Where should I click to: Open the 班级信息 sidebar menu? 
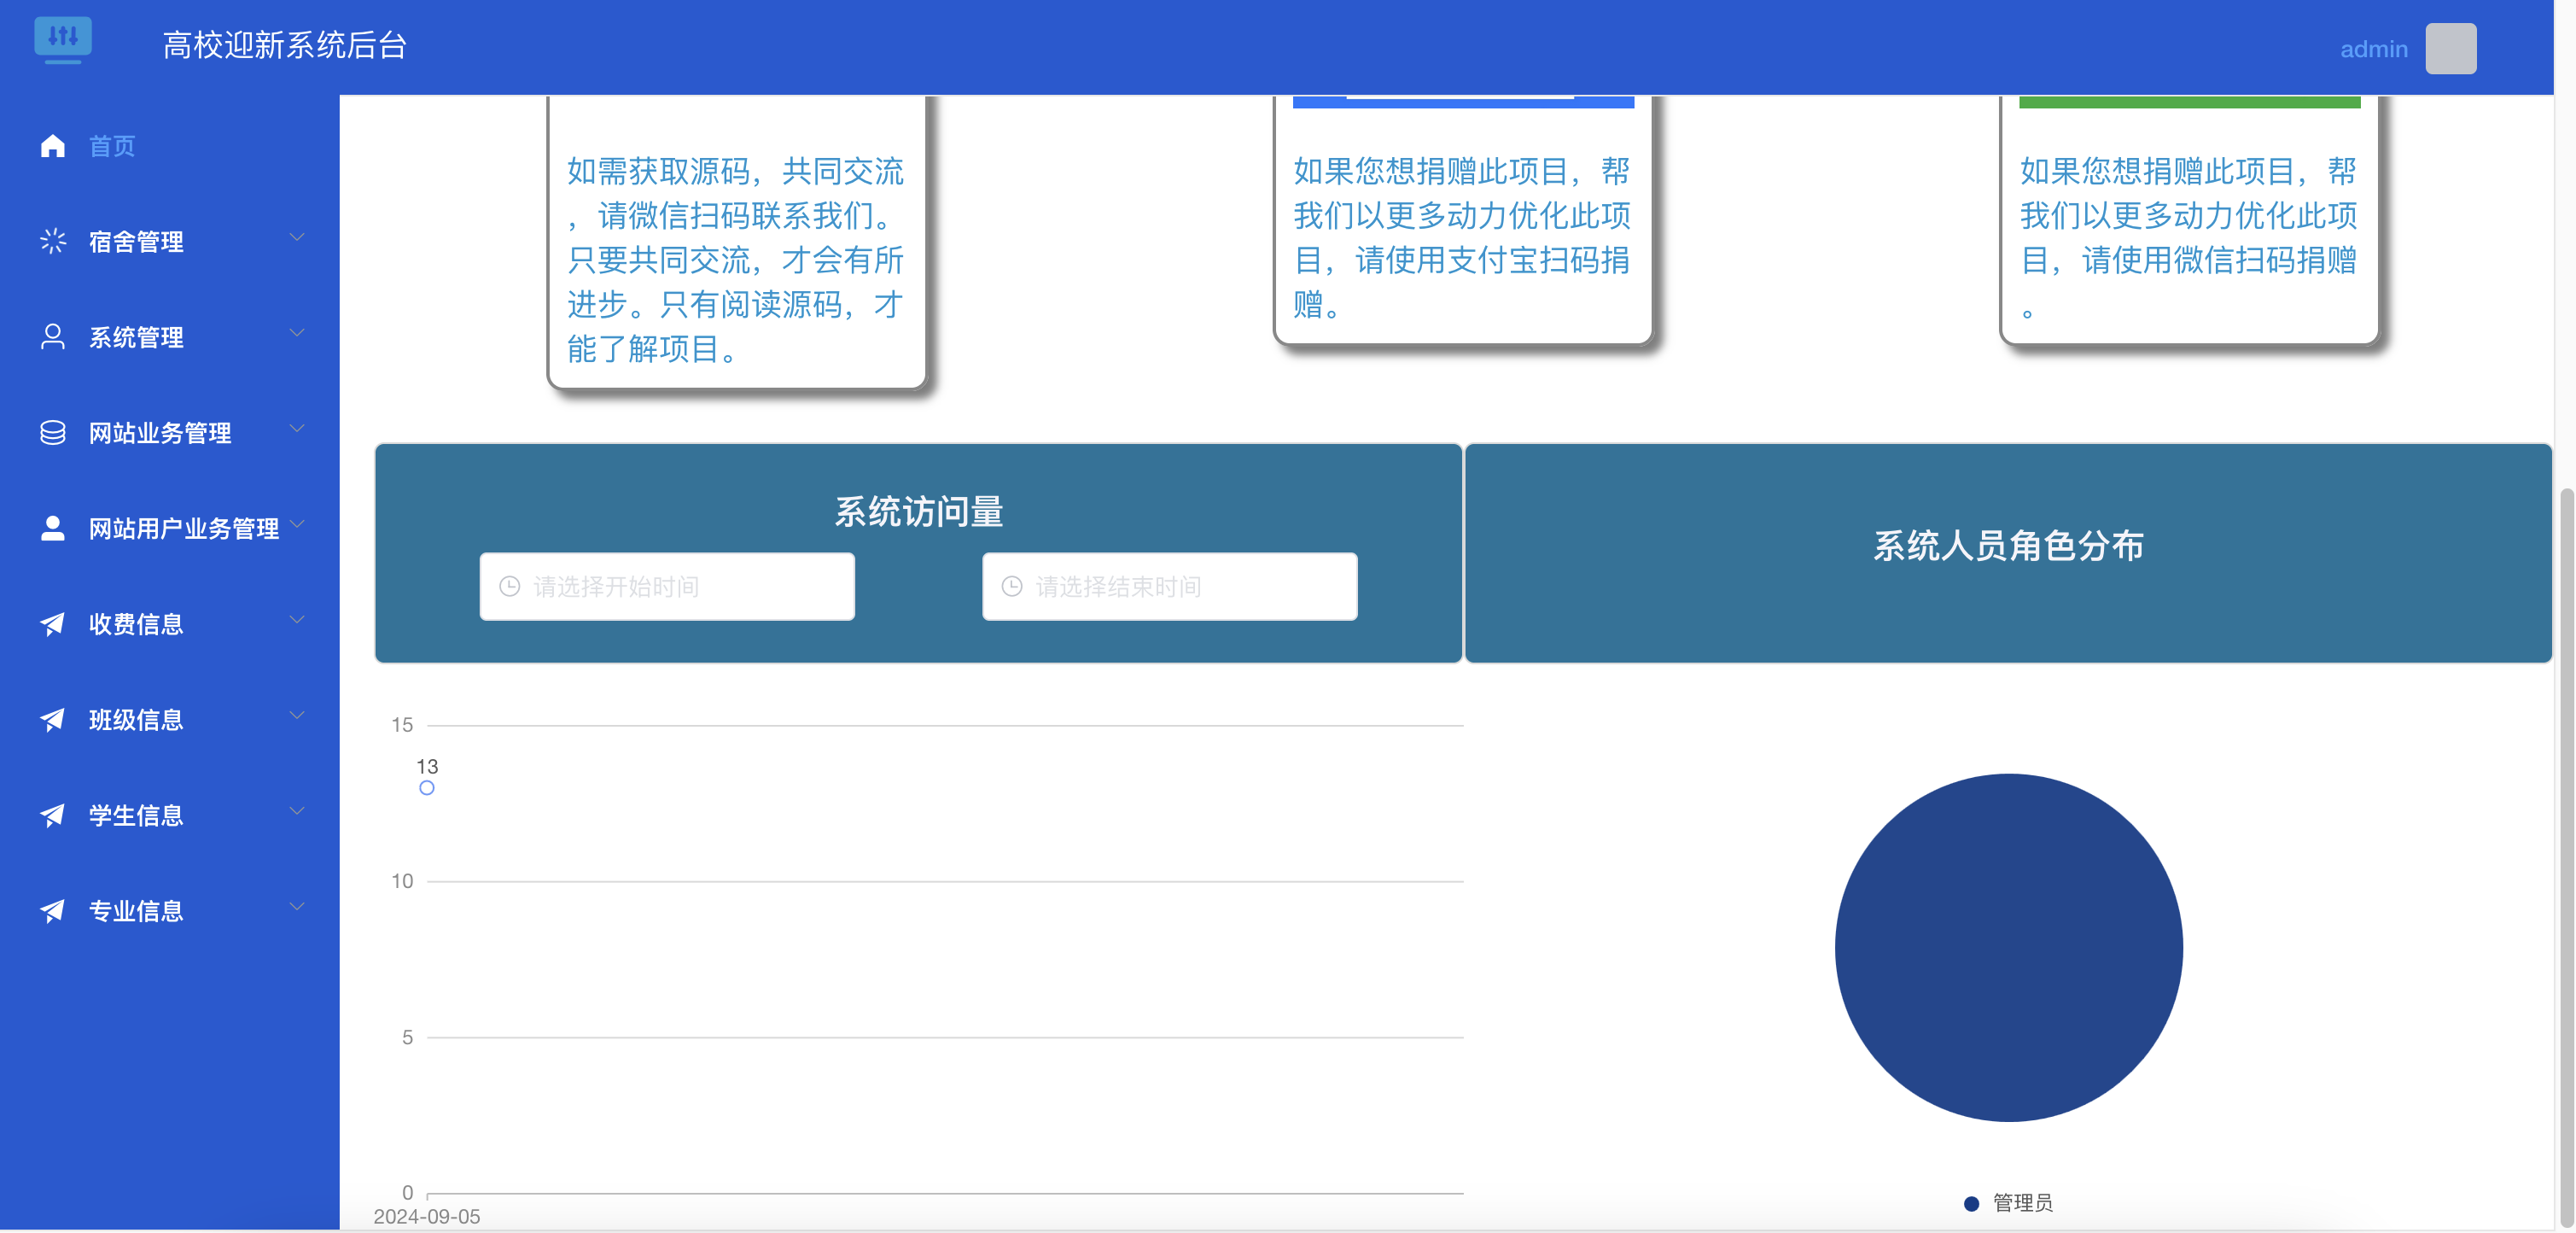point(170,719)
